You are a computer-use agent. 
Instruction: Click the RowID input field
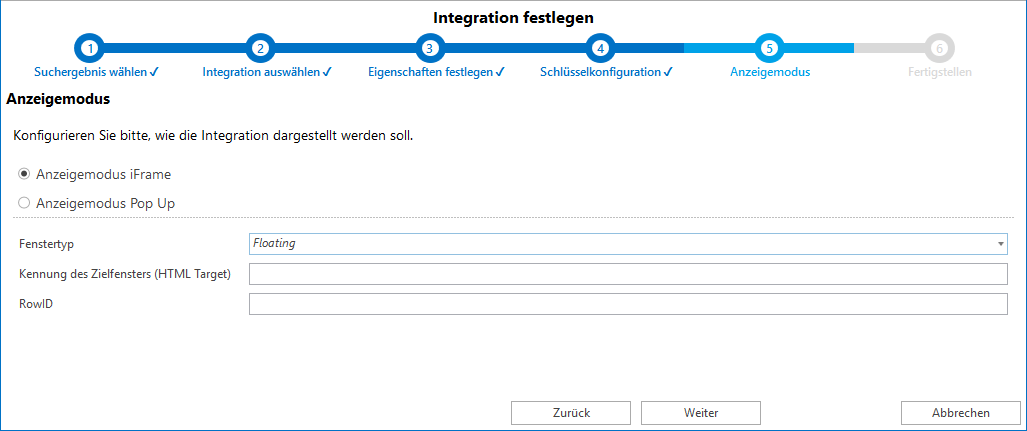(627, 304)
